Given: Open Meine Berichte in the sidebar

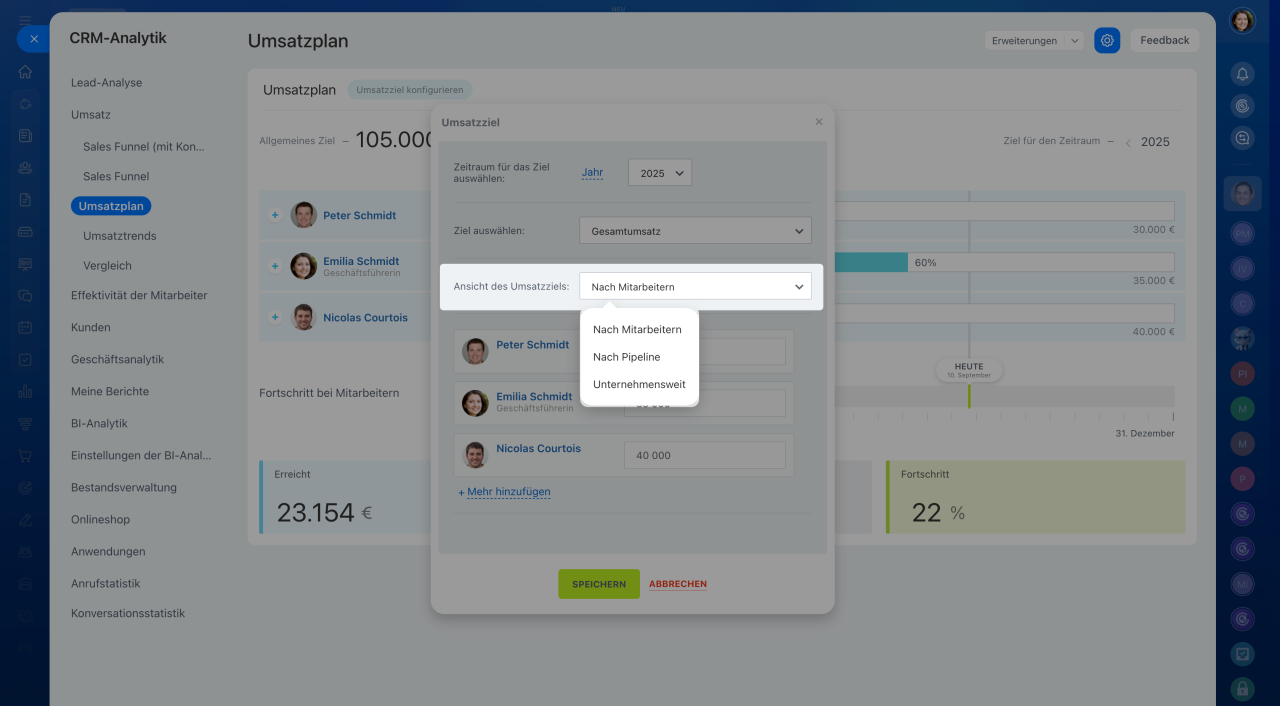Looking at the screenshot, I should 110,391.
